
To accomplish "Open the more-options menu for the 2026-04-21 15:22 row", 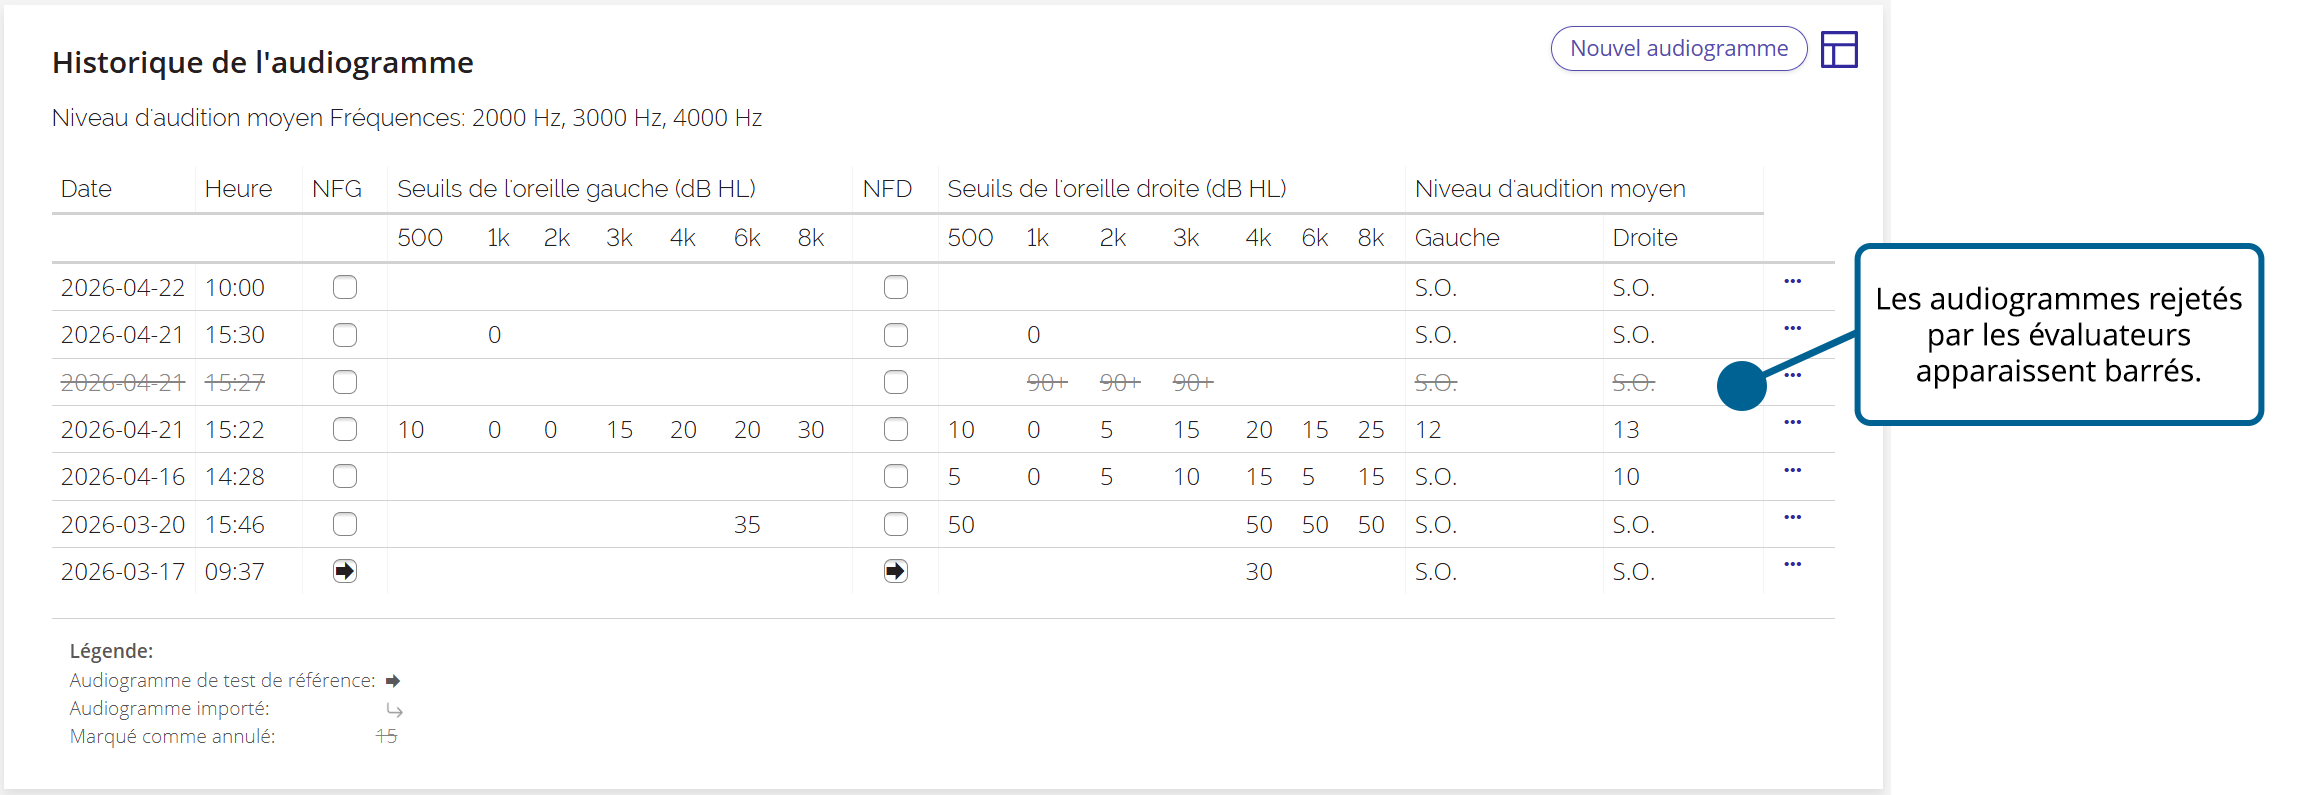I will click(x=1792, y=422).
